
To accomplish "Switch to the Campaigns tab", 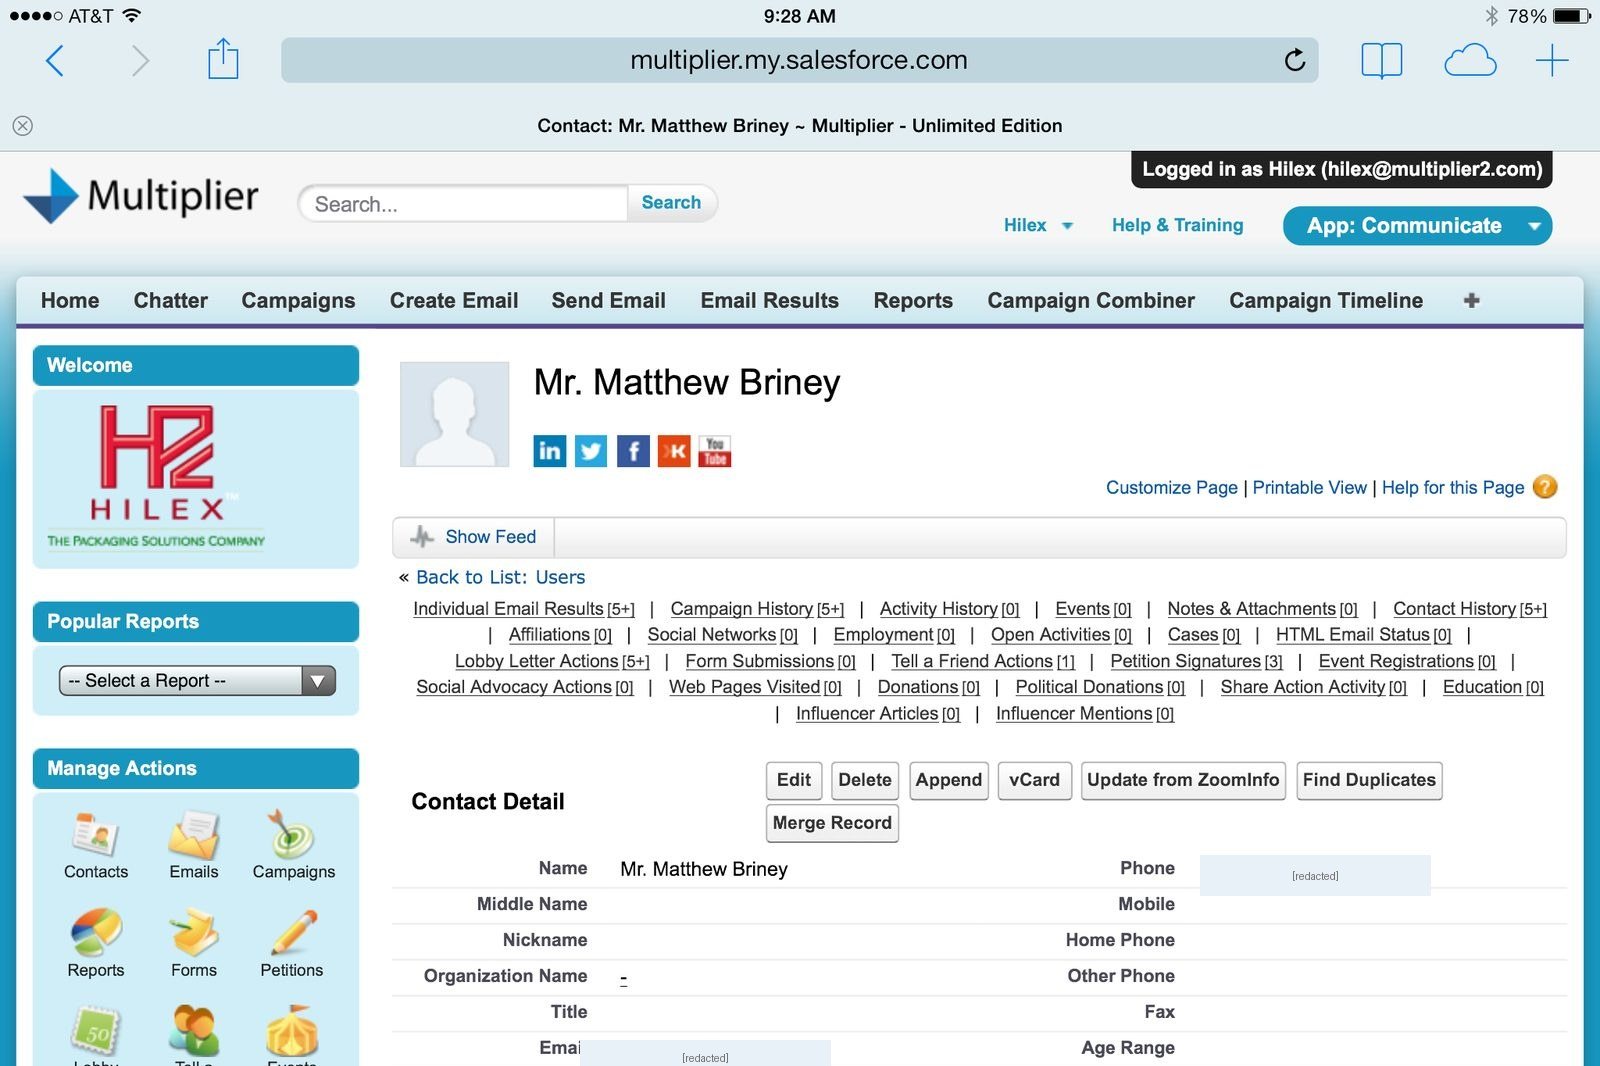I will coord(298,301).
